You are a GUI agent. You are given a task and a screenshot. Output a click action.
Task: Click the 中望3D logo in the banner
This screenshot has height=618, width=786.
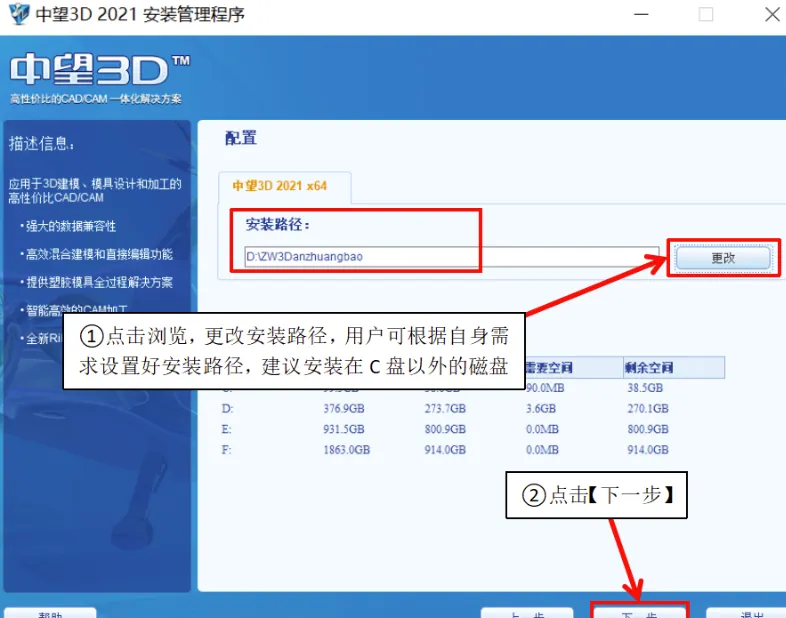coord(100,69)
